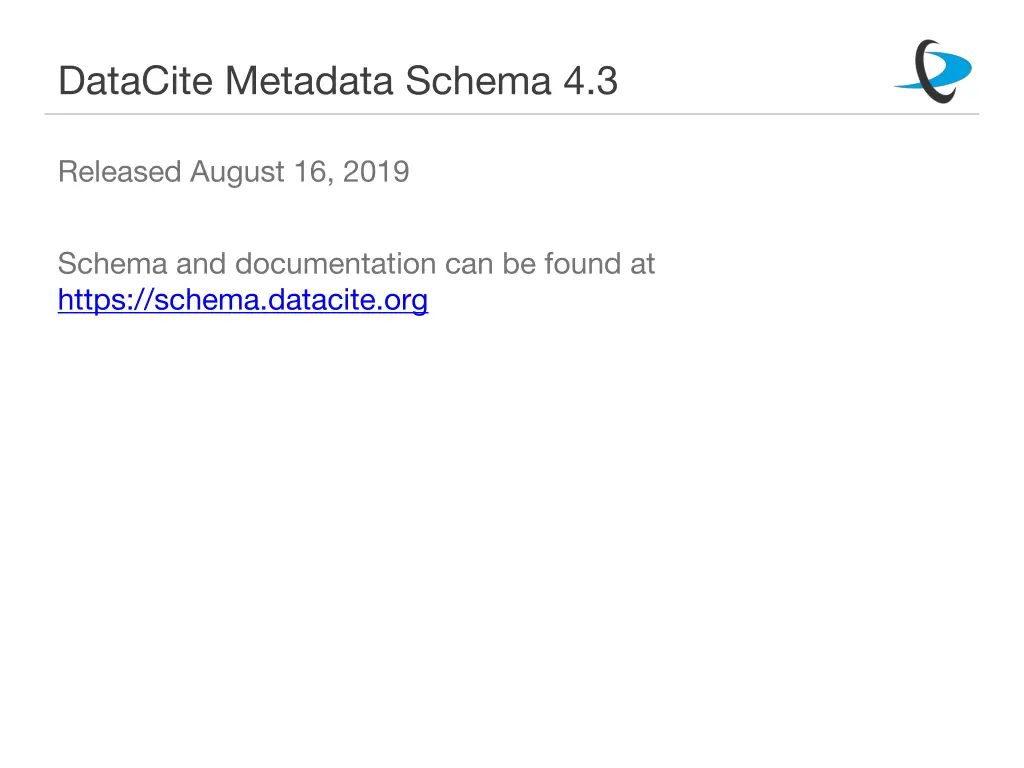Click the "https" prefix of the hyperlink
The image size is (1024, 768).
click(x=85, y=299)
